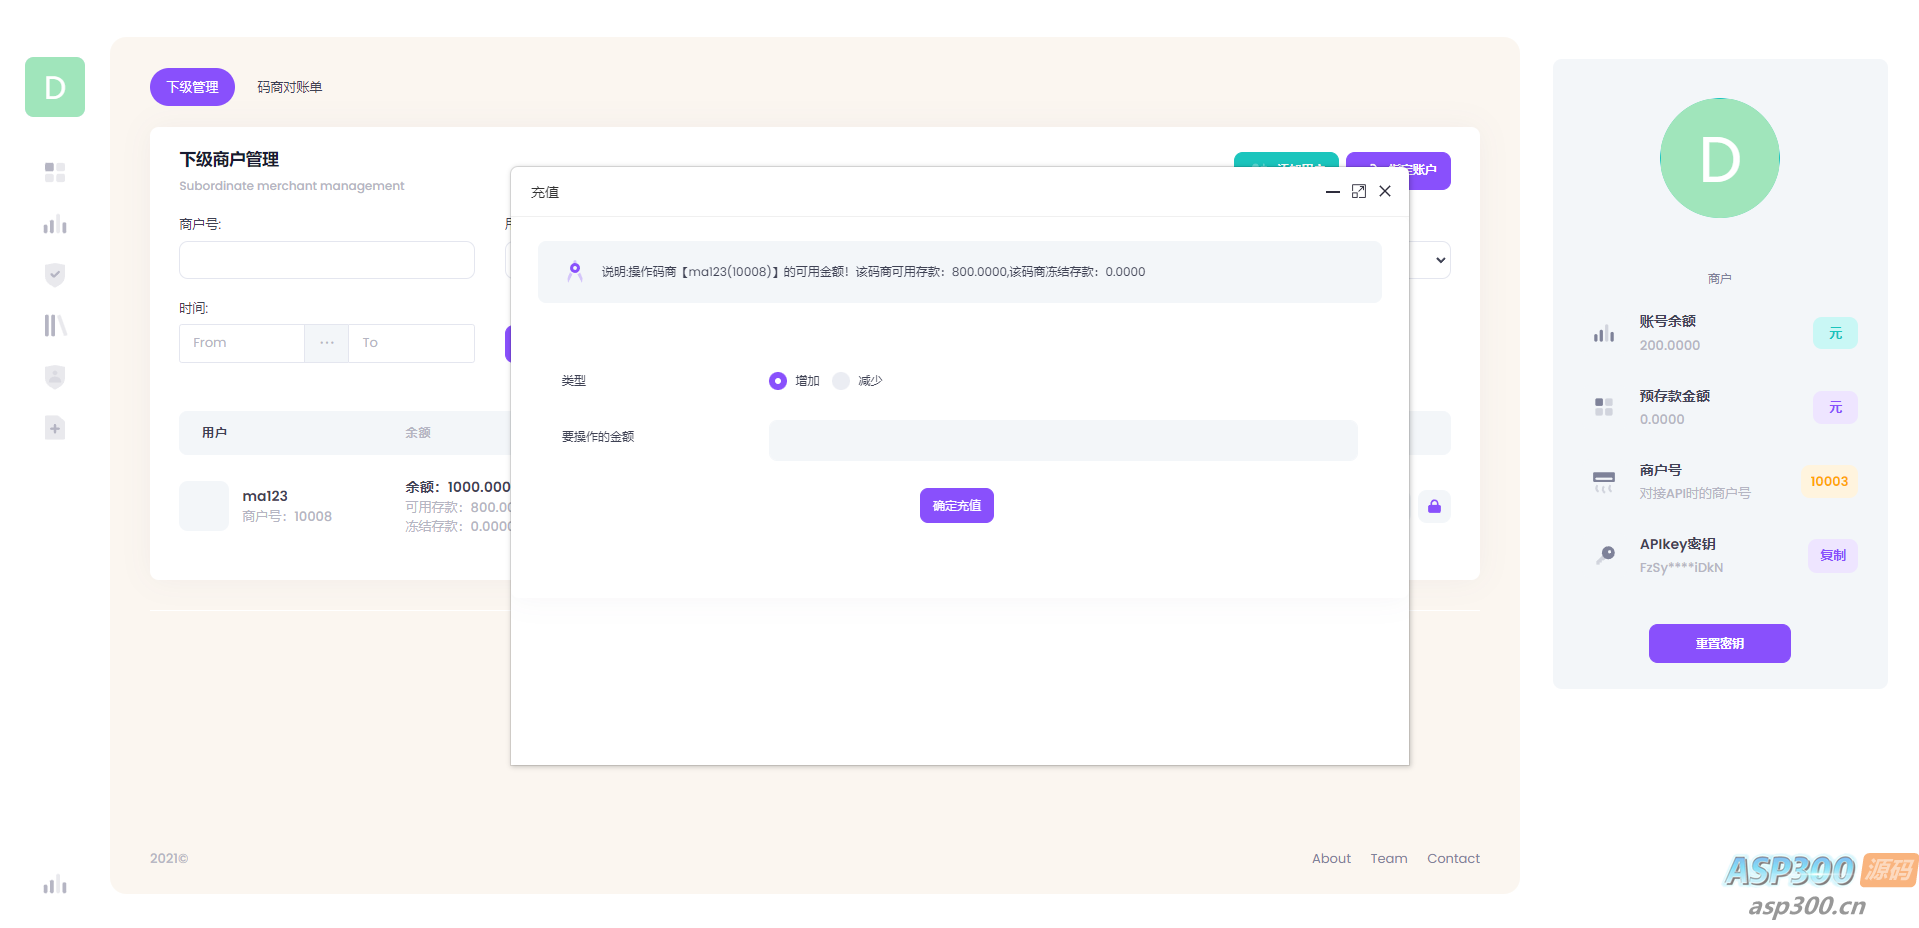Open the date range picker dots button
Image resolution: width=1919 pixels, height=928 pixels.
click(326, 343)
